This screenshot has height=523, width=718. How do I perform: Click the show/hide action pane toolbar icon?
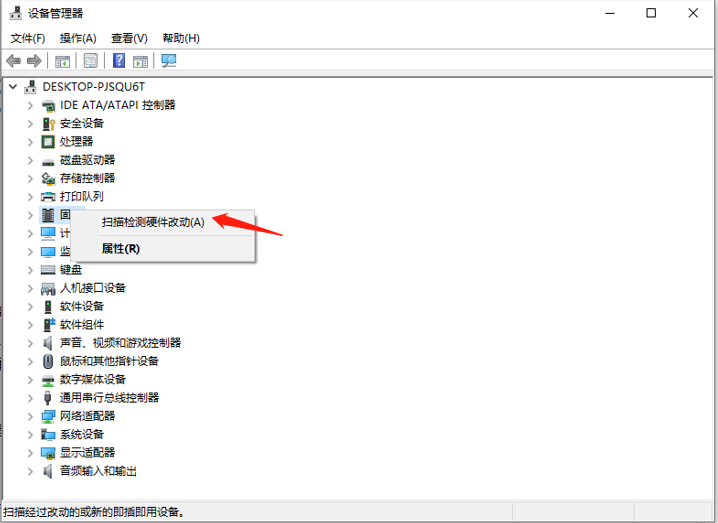pos(141,61)
